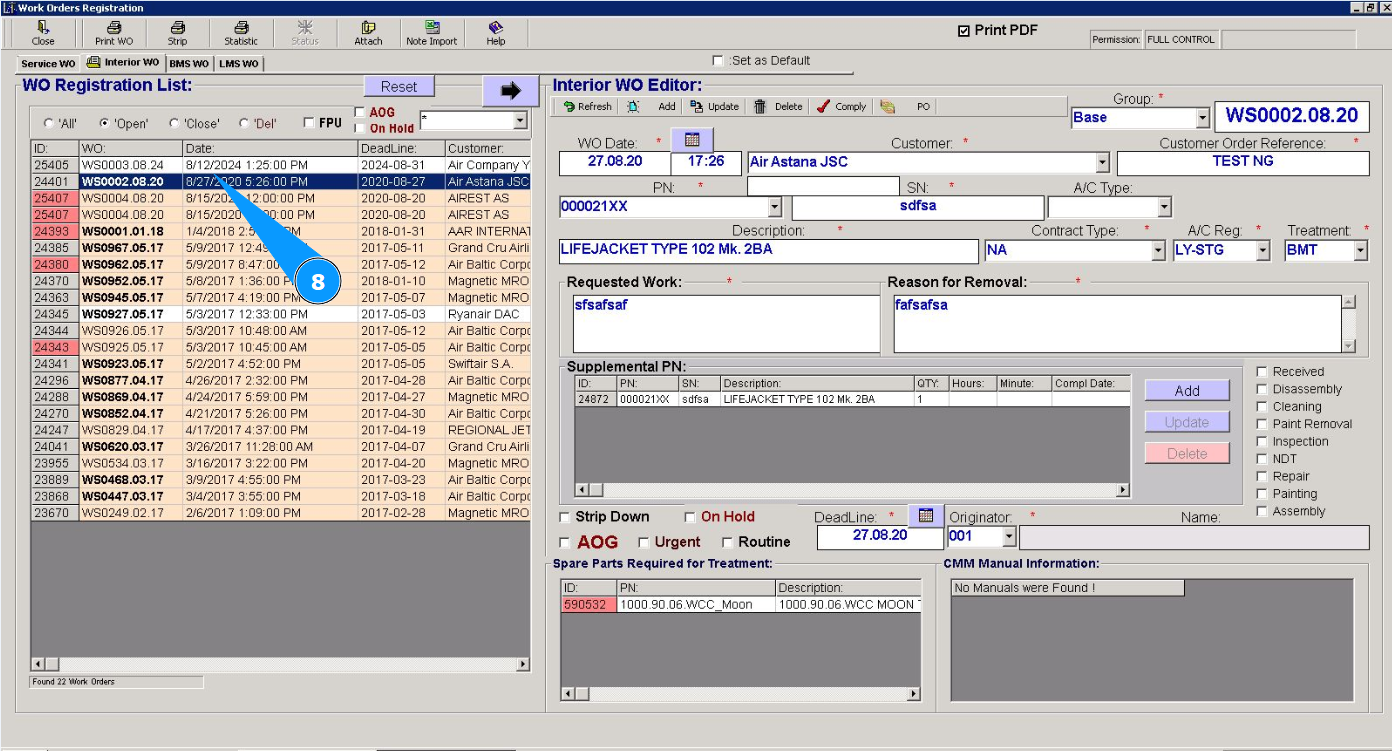Screen dimensions: 1392x751
Task: Click Comply in the editor toolbar
Action: [x=841, y=106]
